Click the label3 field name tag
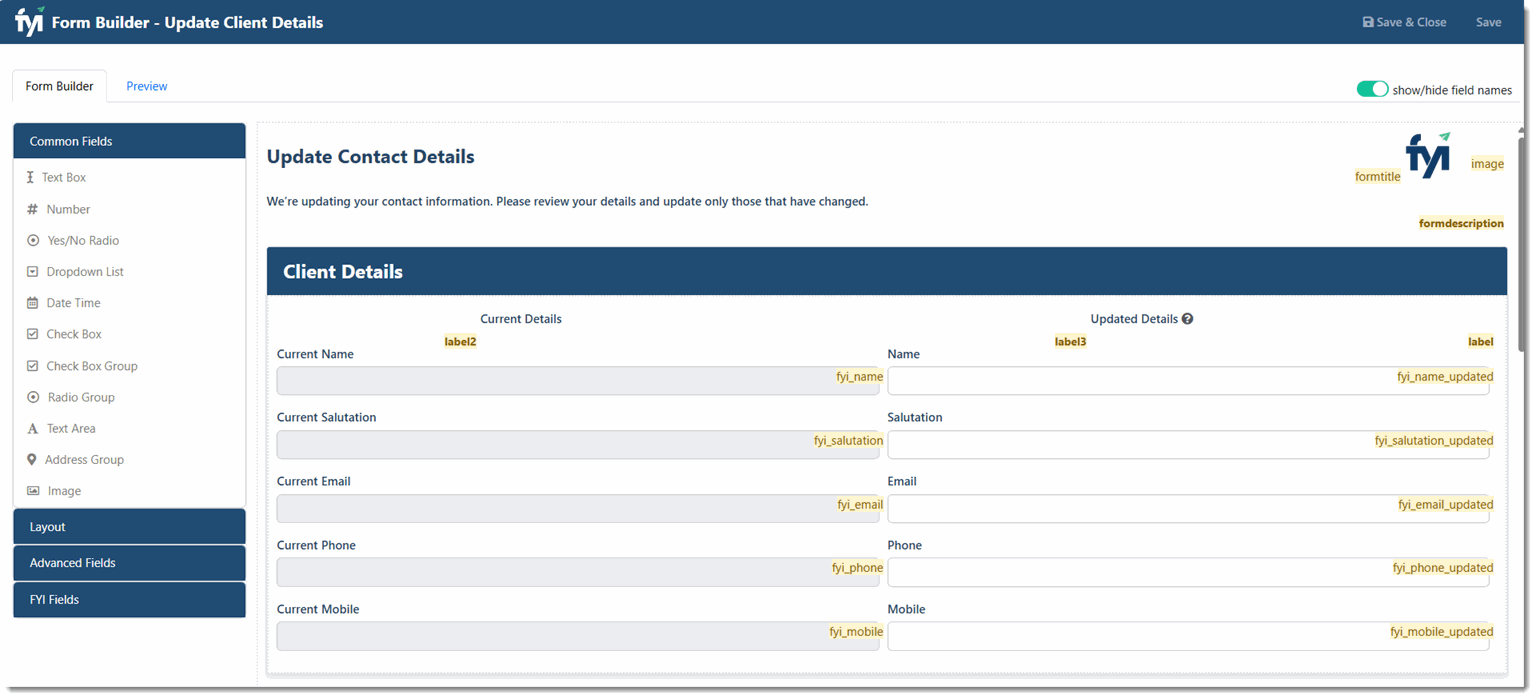 pos(1070,341)
